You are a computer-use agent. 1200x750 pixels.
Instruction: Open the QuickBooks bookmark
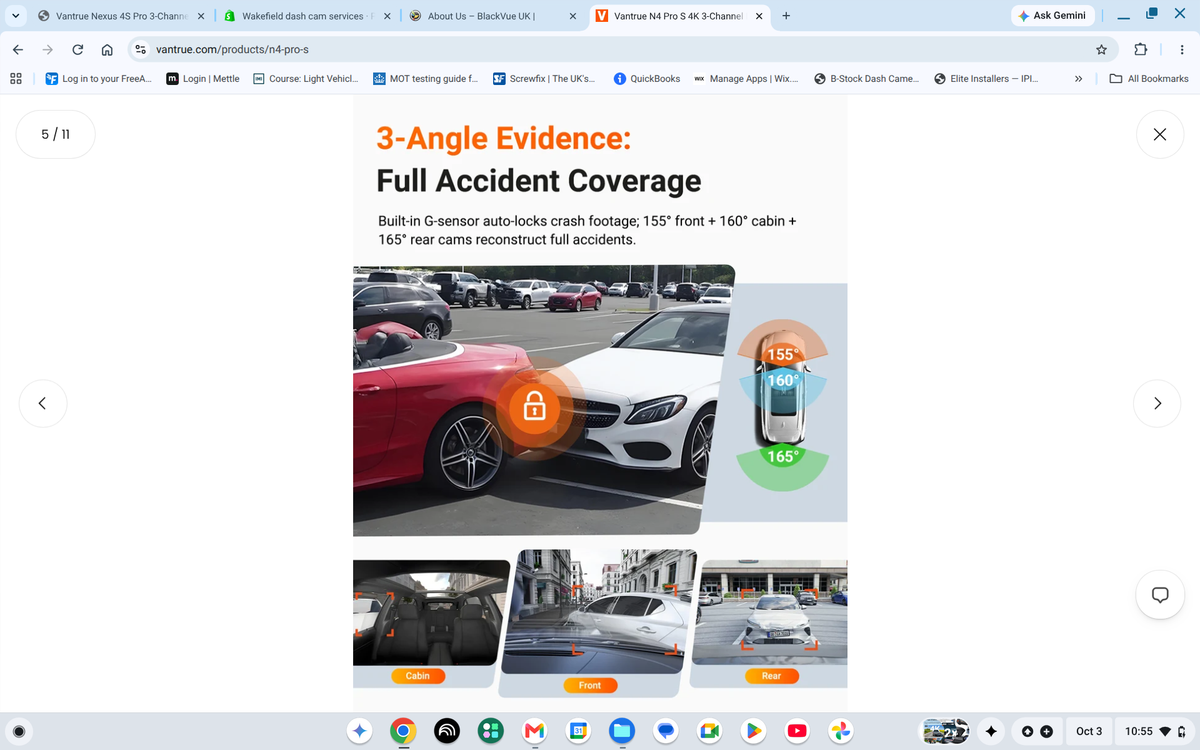click(647, 78)
